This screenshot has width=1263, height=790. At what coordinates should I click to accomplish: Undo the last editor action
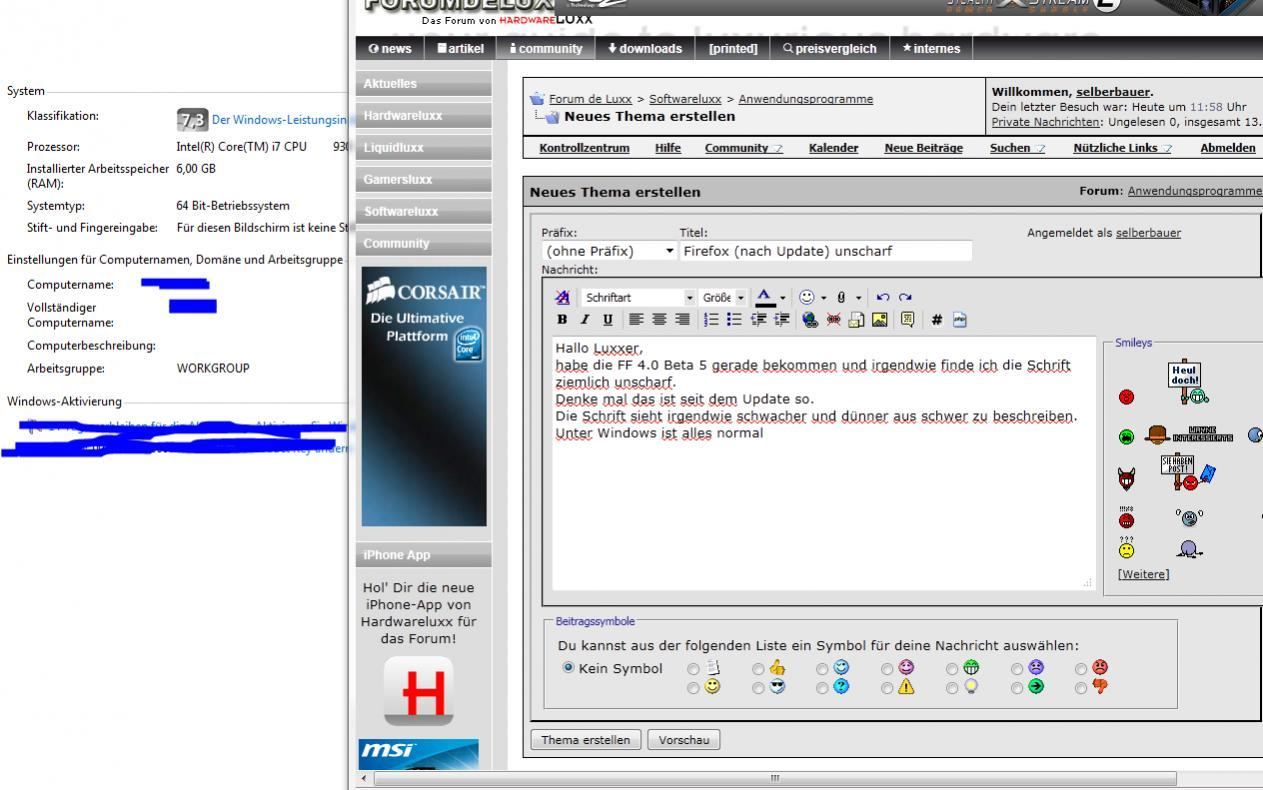883,298
